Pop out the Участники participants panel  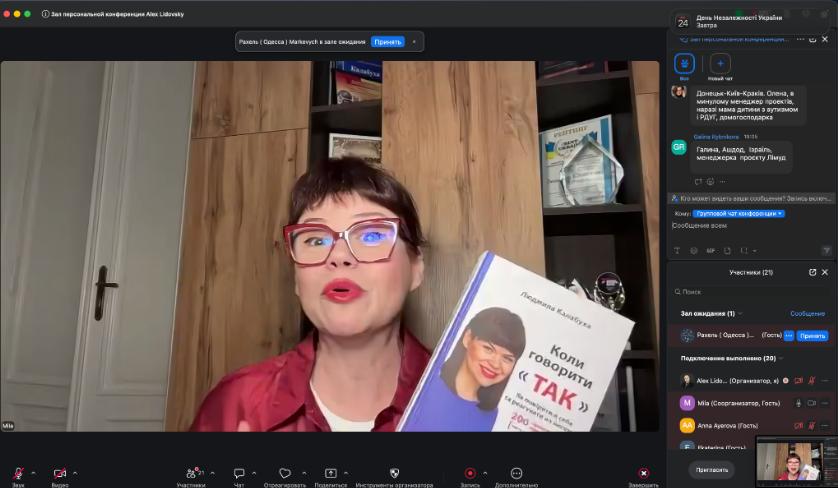[812, 272]
